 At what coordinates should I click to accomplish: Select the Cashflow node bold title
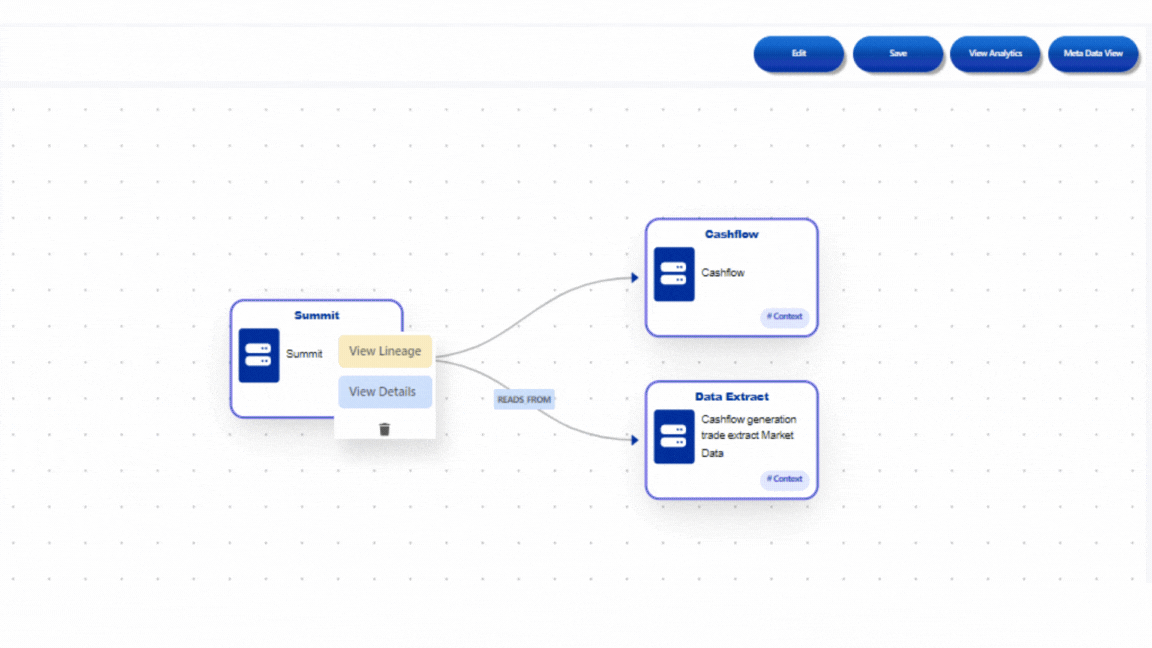tap(731, 235)
